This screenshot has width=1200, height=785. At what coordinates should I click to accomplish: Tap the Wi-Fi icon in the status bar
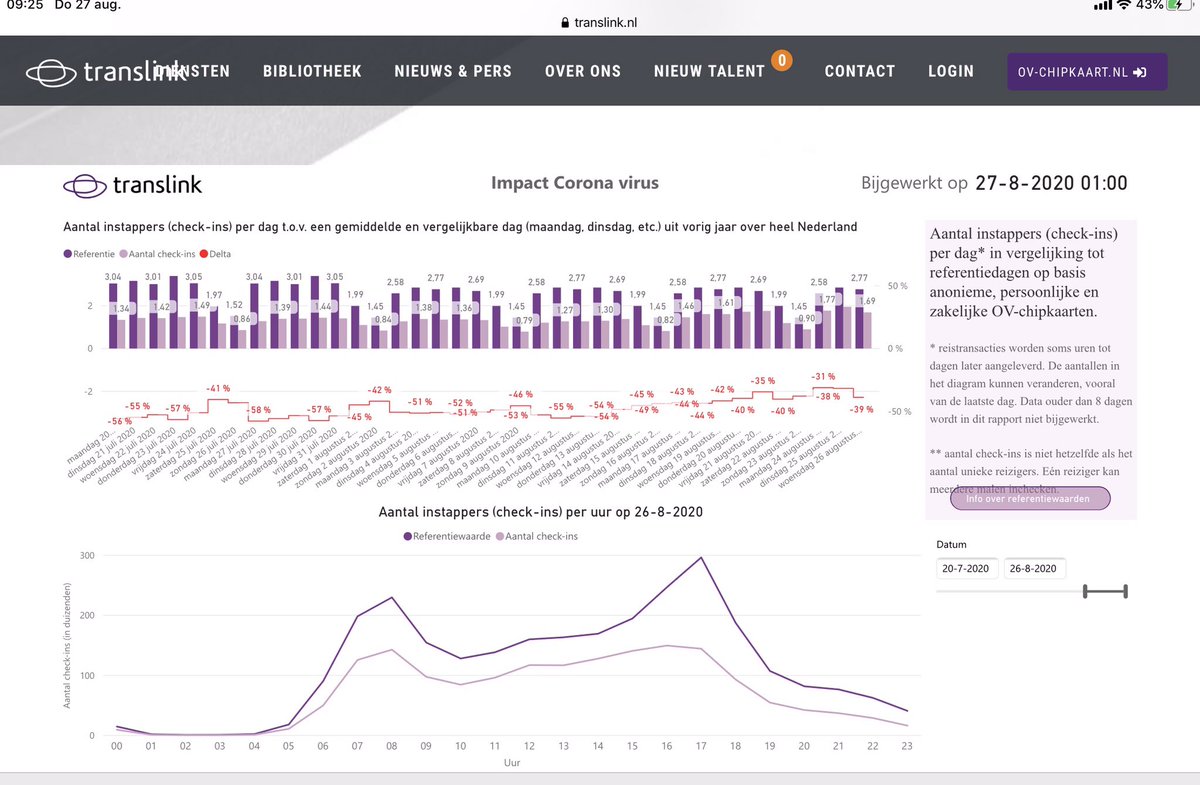pos(1124,5)
